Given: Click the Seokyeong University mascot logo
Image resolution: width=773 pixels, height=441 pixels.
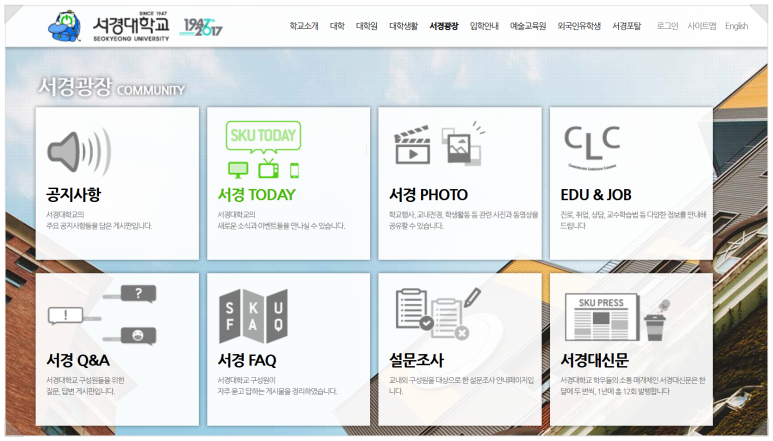Looking at the screenshot, I should [65, 26].
